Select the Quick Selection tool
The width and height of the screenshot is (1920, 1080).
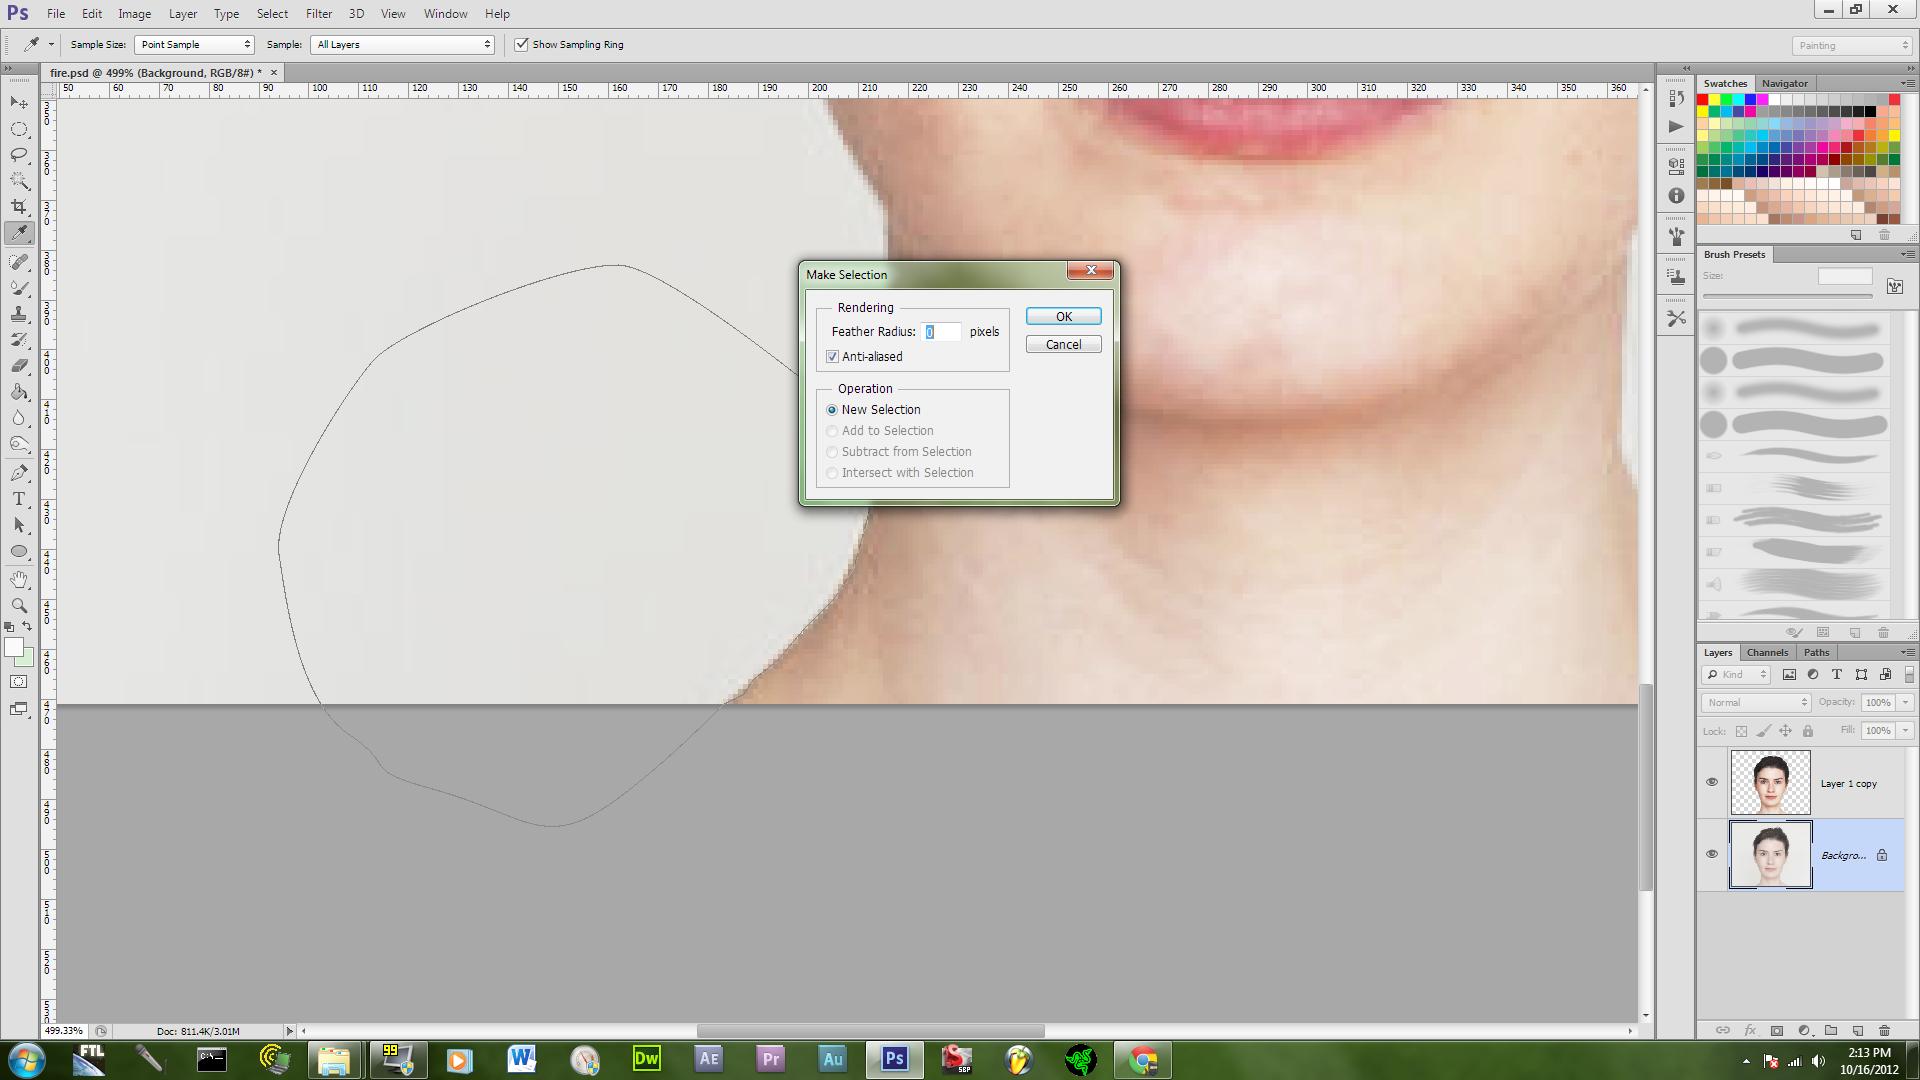tap(19, 181)
